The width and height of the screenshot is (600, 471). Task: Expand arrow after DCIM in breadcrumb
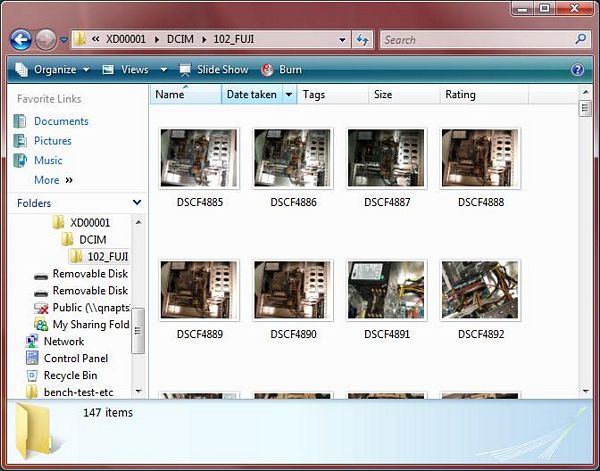pos(204,39)
